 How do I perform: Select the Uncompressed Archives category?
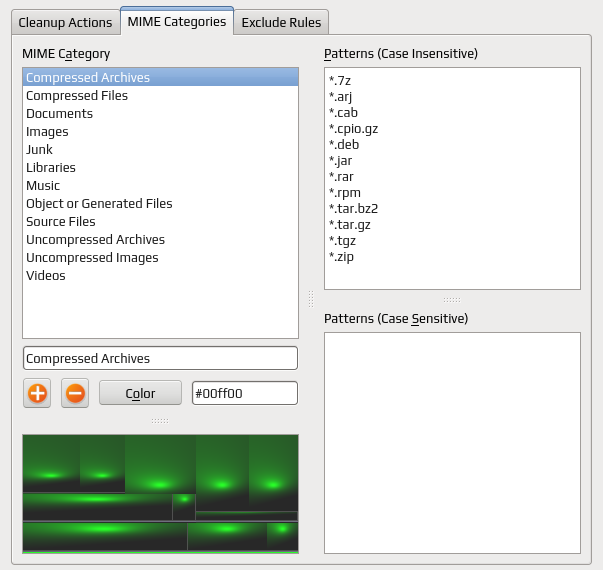tap(160, 239)
